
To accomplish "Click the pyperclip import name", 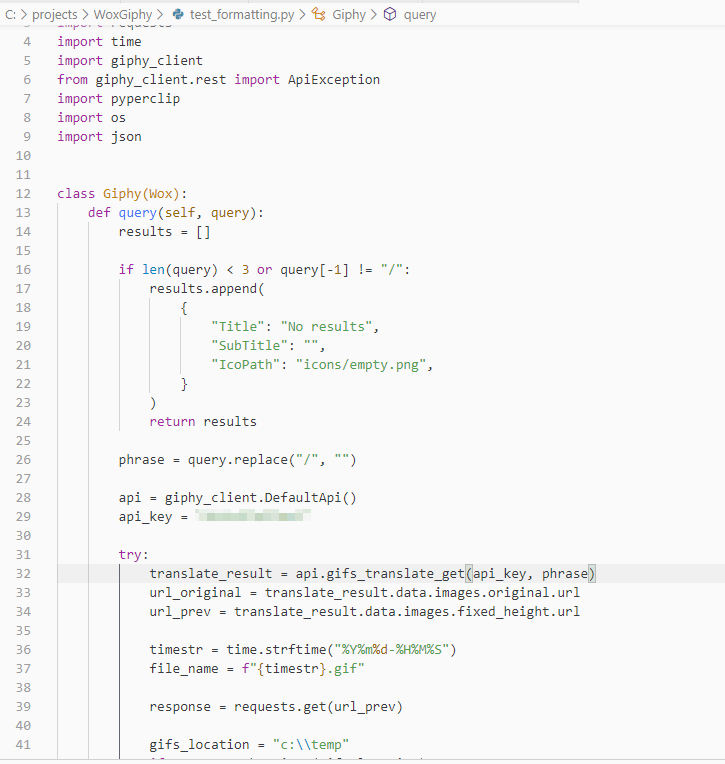I will [x=141, y=98].
